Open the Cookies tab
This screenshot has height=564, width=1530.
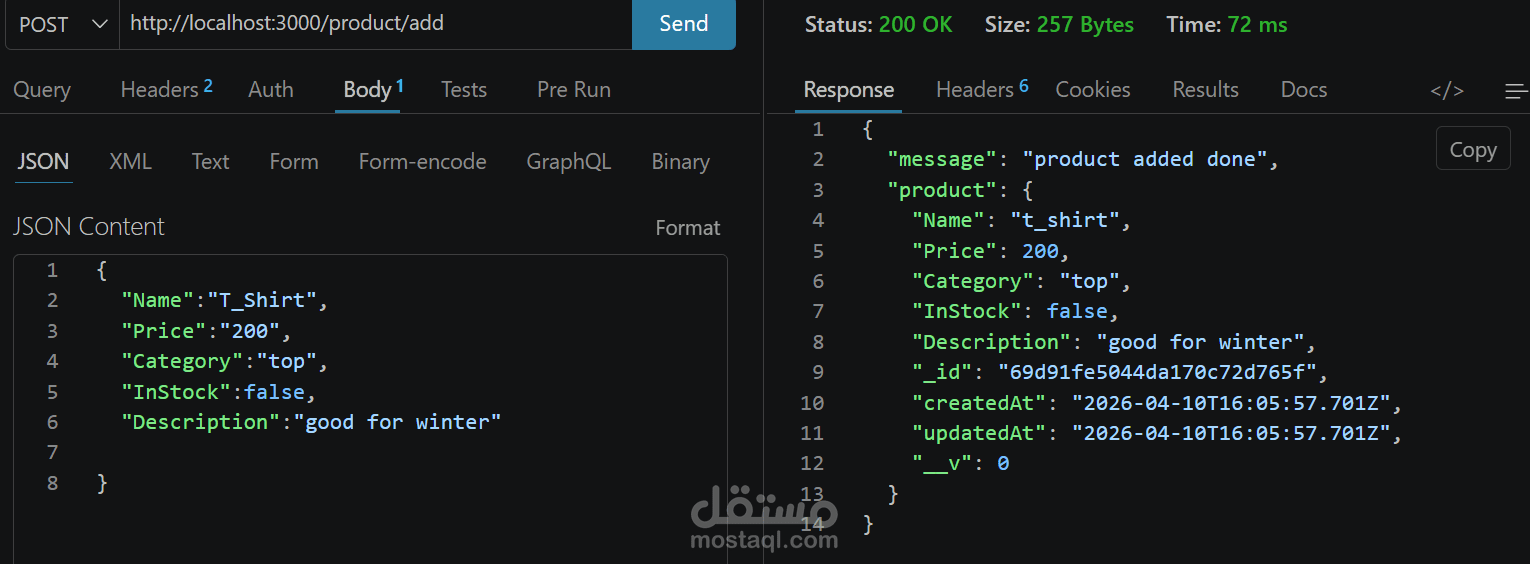click(1093, 90)
